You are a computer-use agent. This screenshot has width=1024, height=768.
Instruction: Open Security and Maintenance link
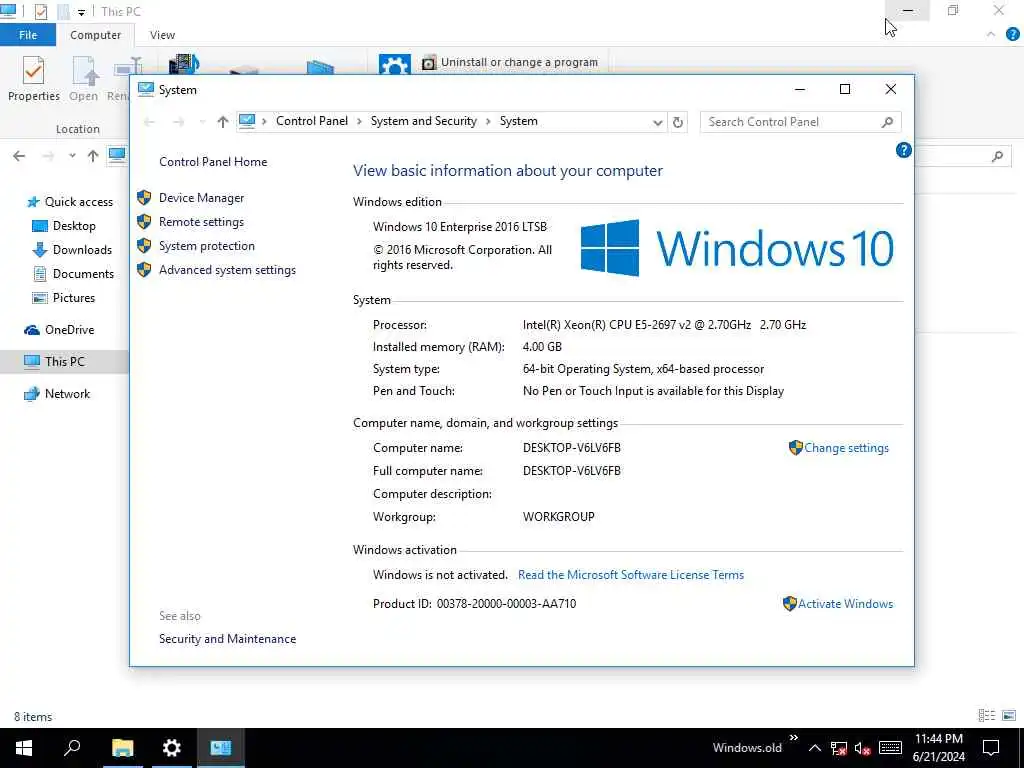(227, 639)
